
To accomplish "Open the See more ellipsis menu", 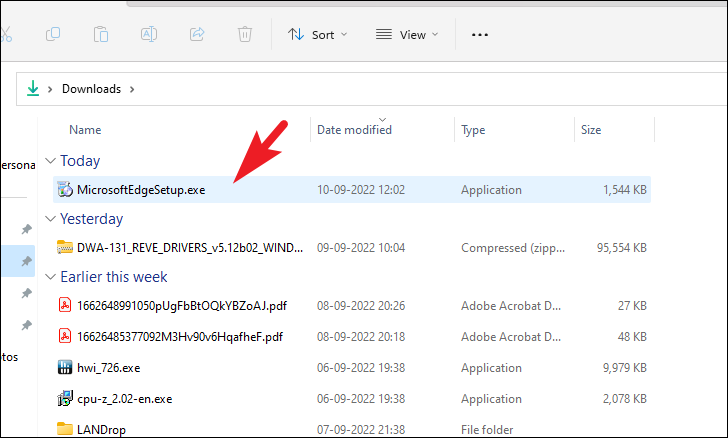I will coord(480,35).
